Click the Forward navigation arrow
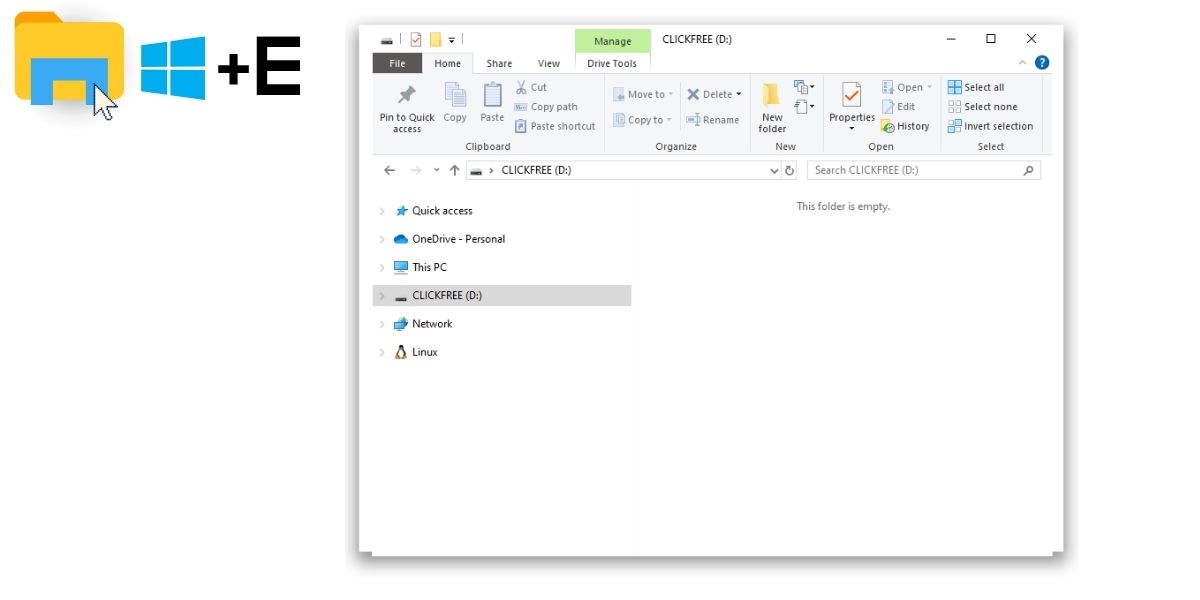 tap(416, 170)
